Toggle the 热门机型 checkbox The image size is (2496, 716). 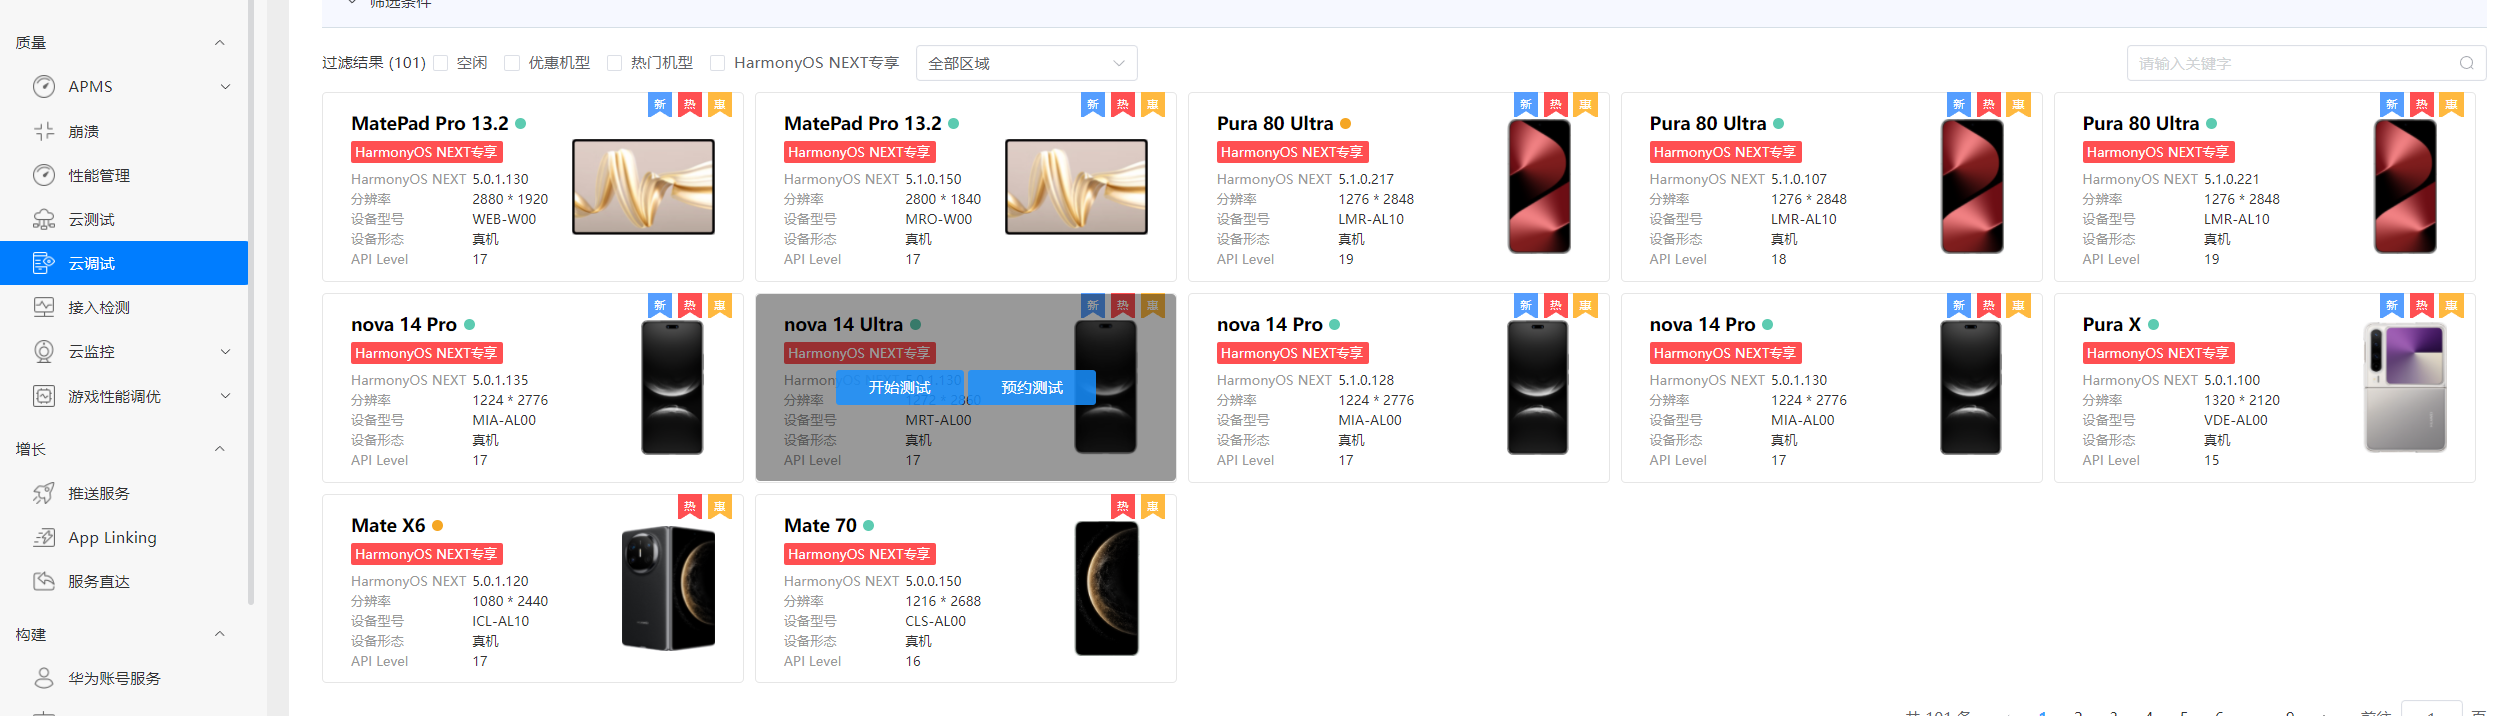(615, 63)
